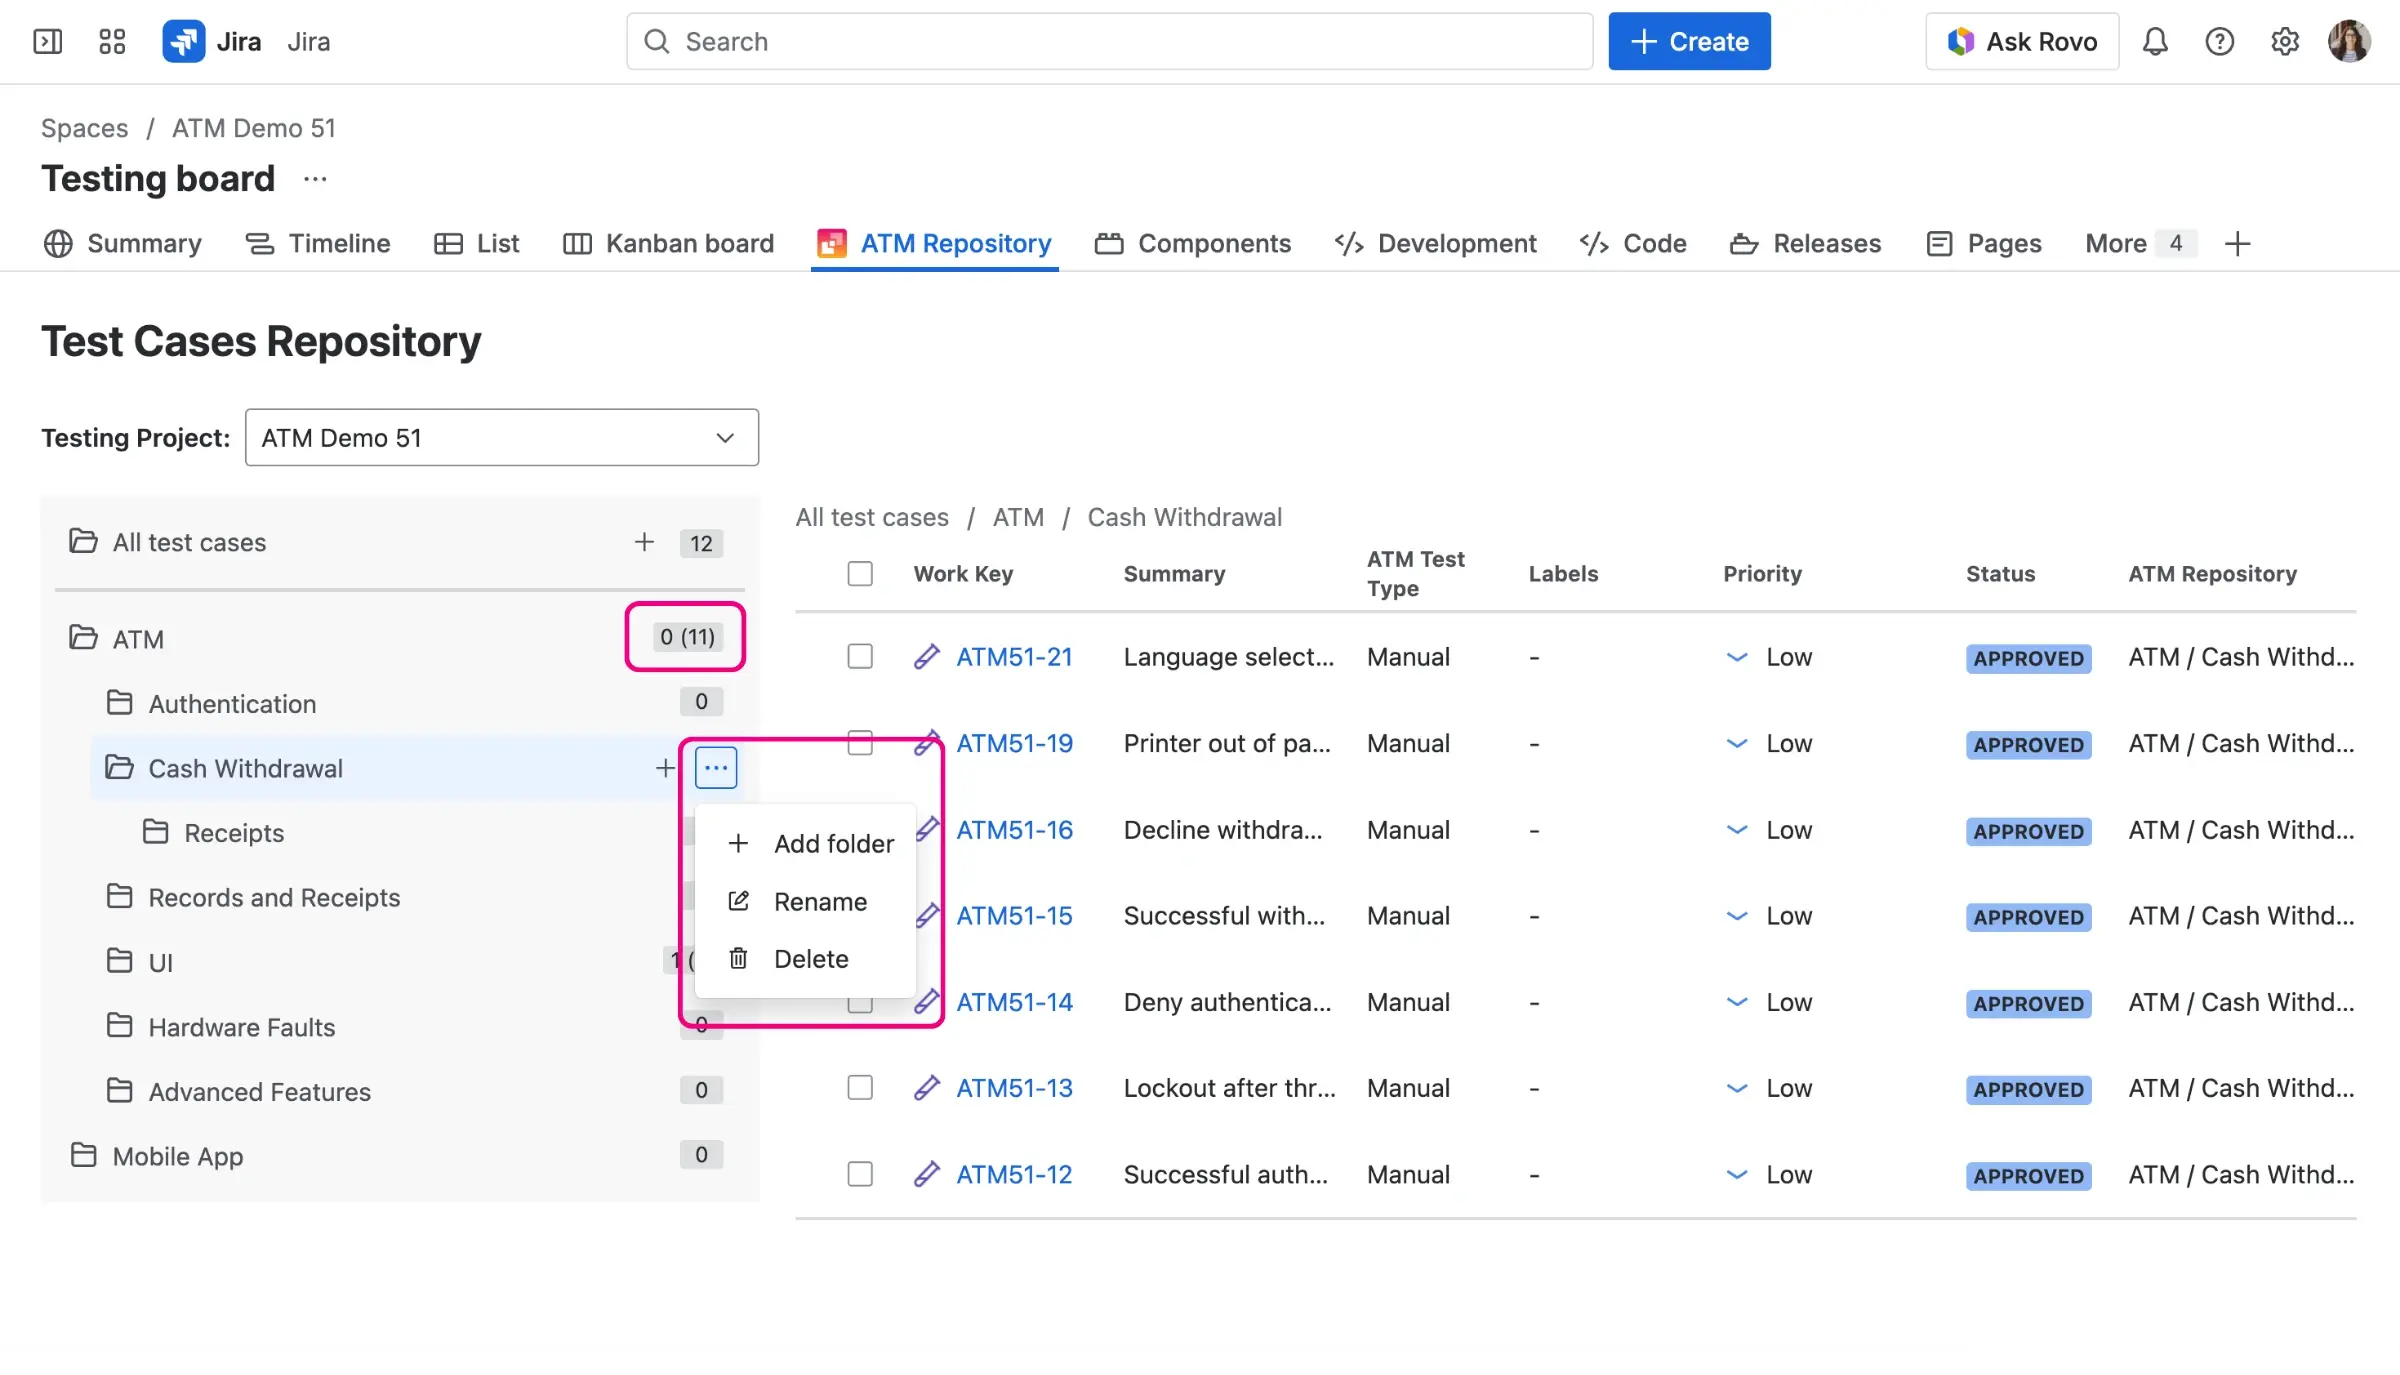Open the settings gear icon
The height and width of the screenshot is (1375, 2400).
tap(2284, 42)
